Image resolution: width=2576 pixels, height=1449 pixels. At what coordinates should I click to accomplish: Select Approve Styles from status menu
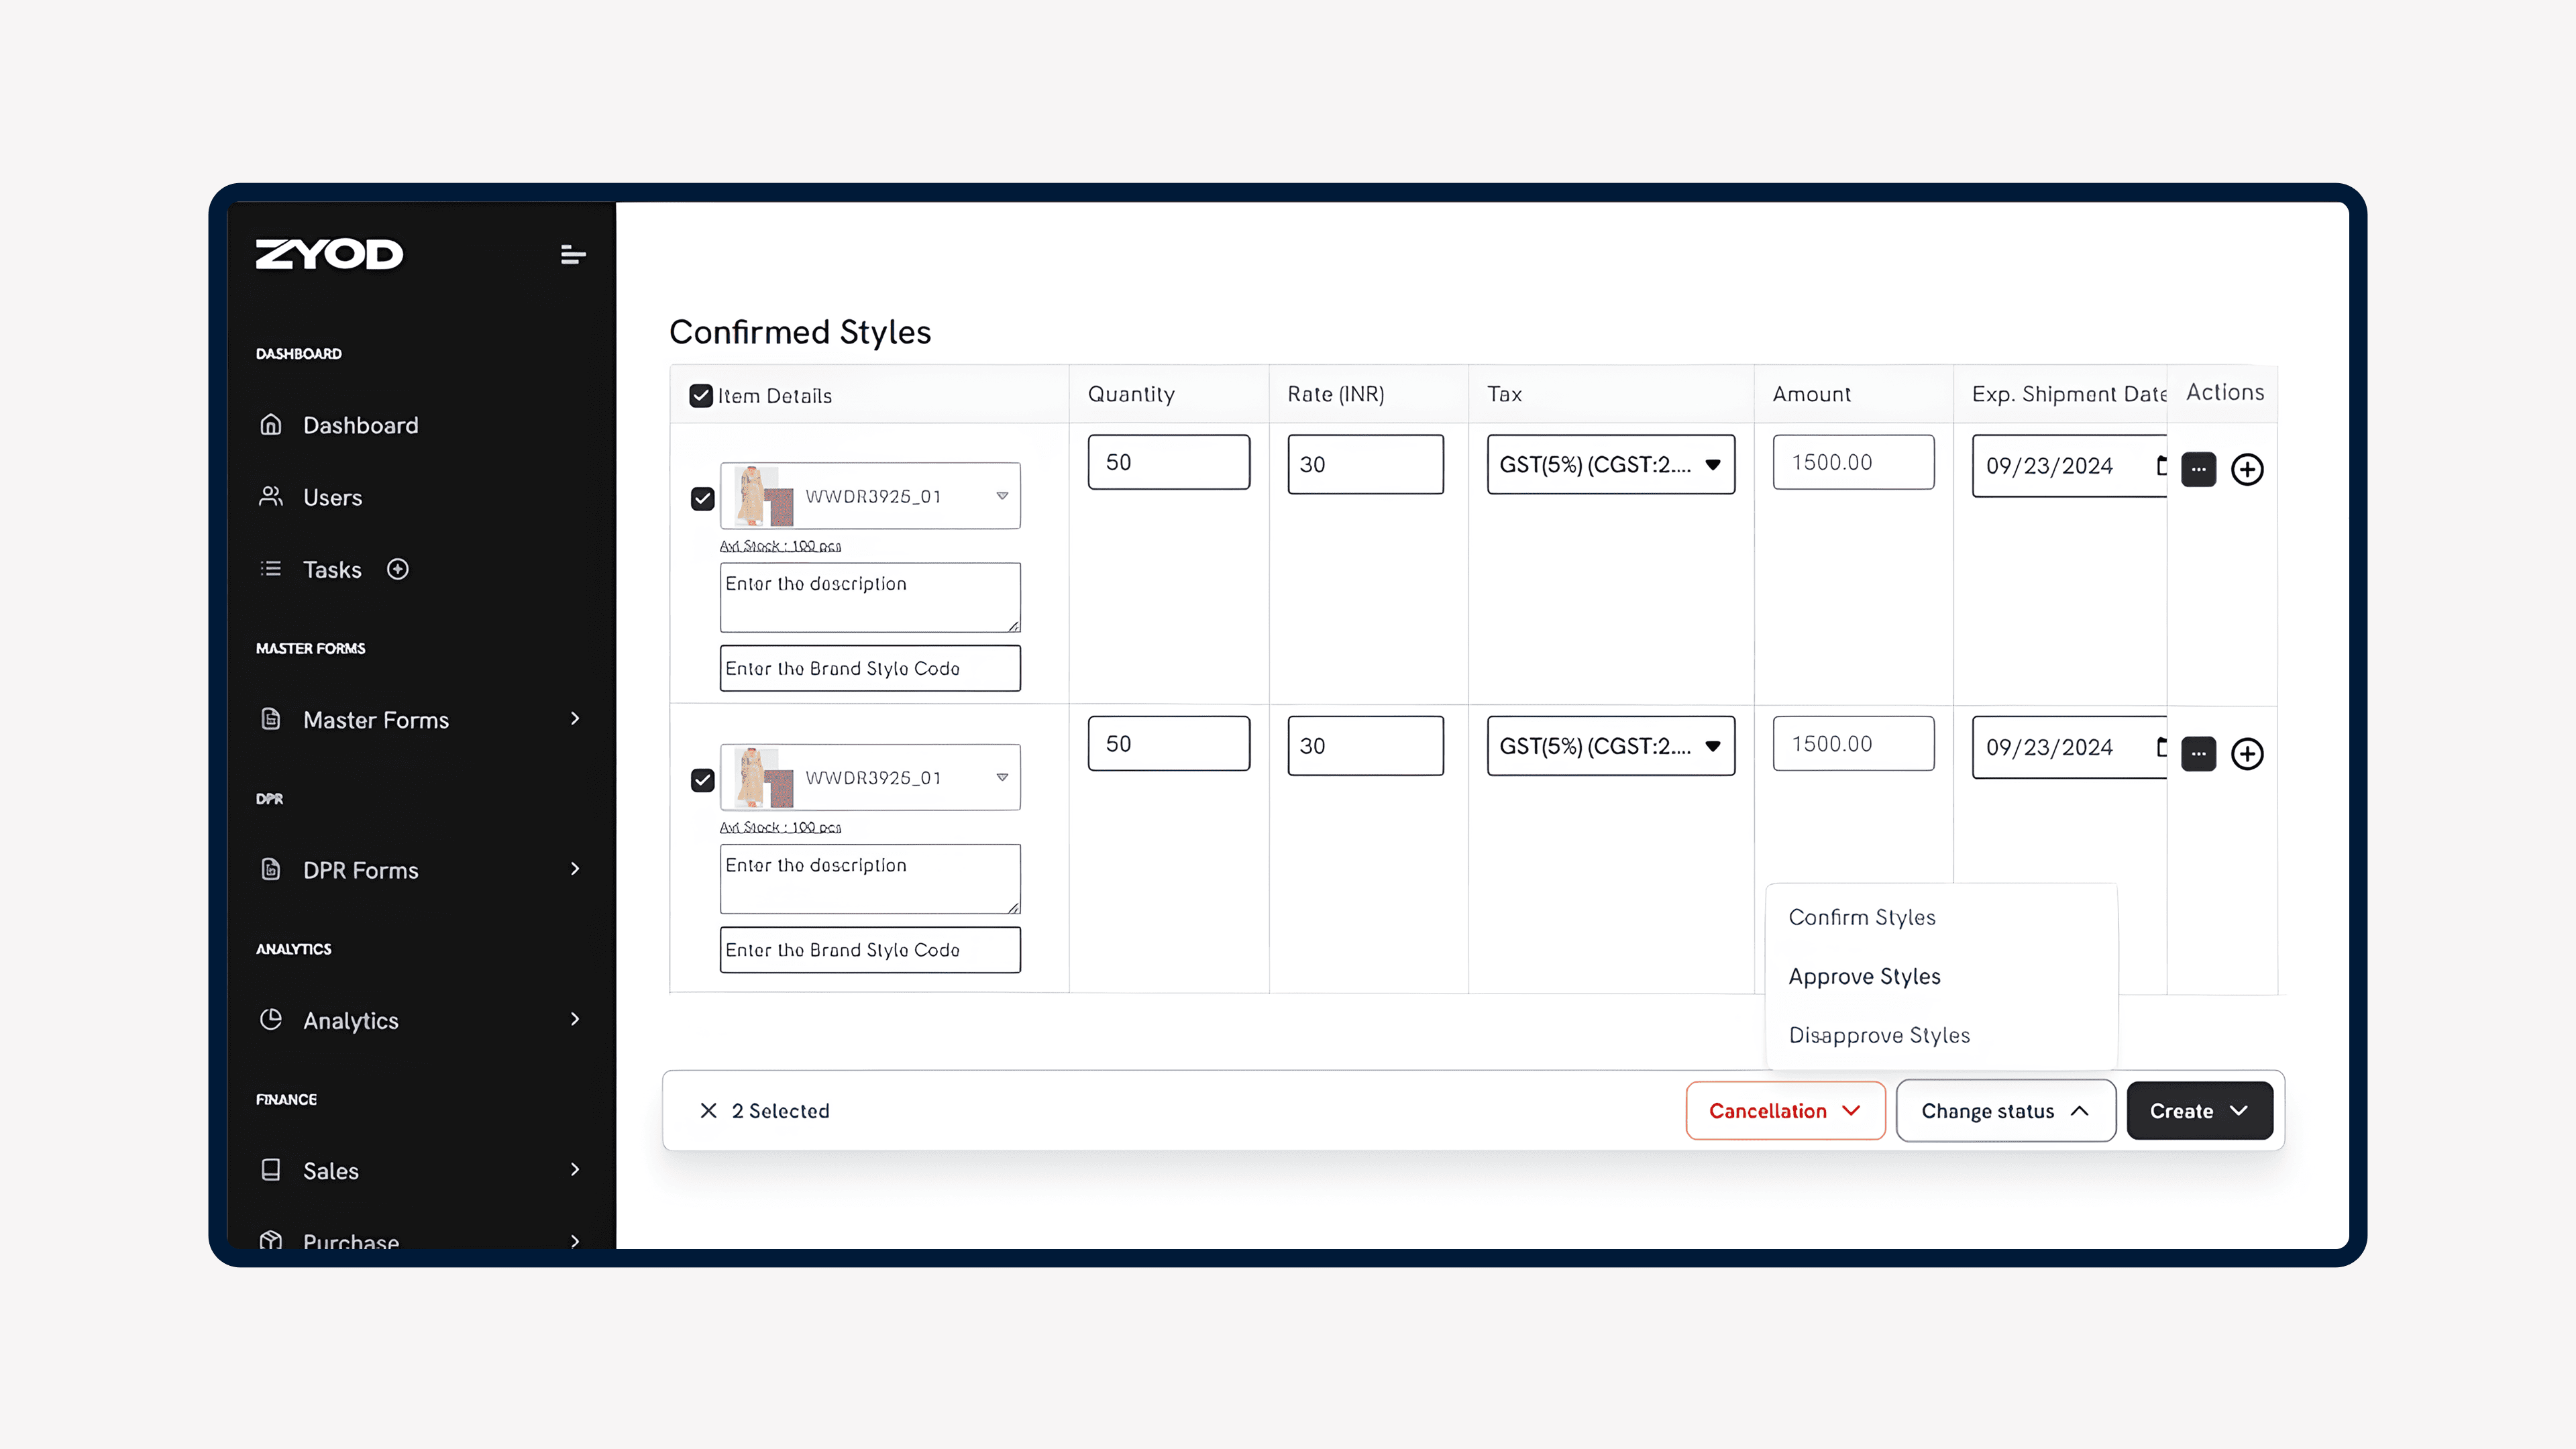pos(1864,976)
